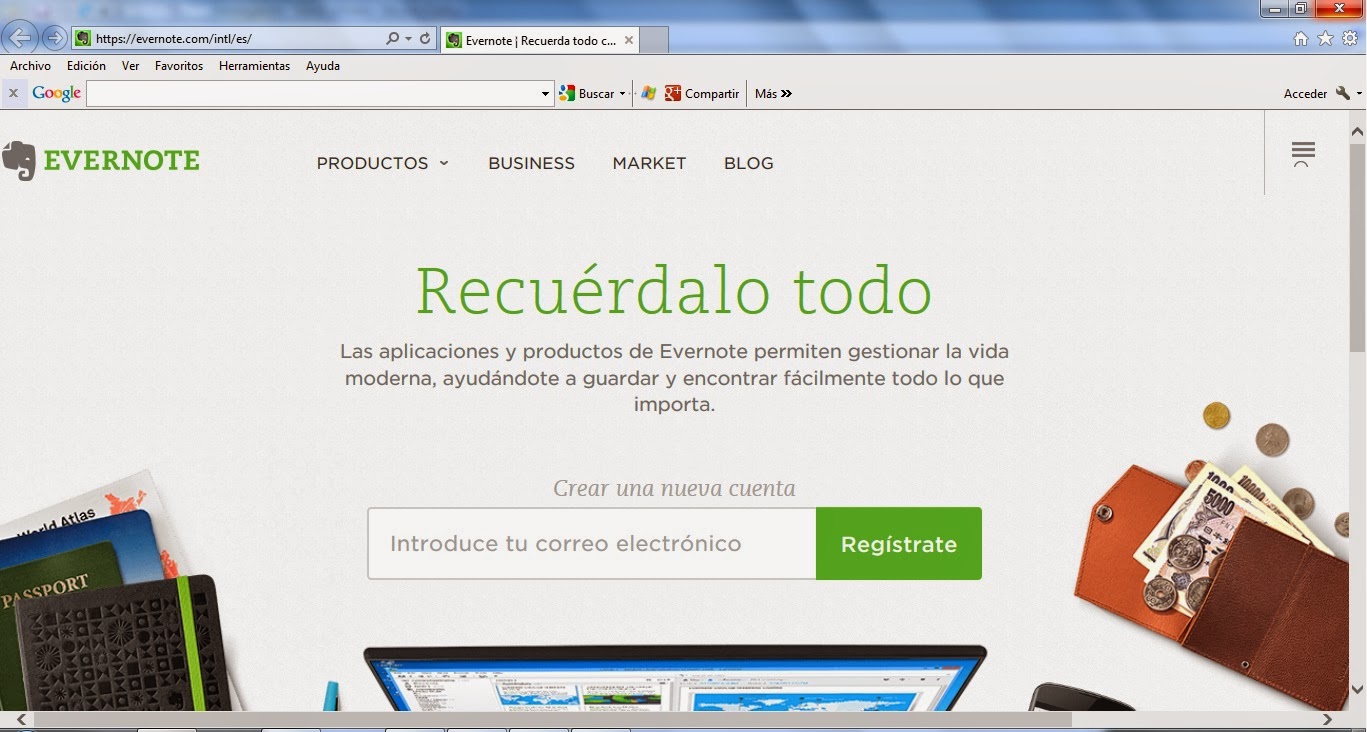Show more toolbar items via Más
Screen dimensions: 1367x732
773,93
